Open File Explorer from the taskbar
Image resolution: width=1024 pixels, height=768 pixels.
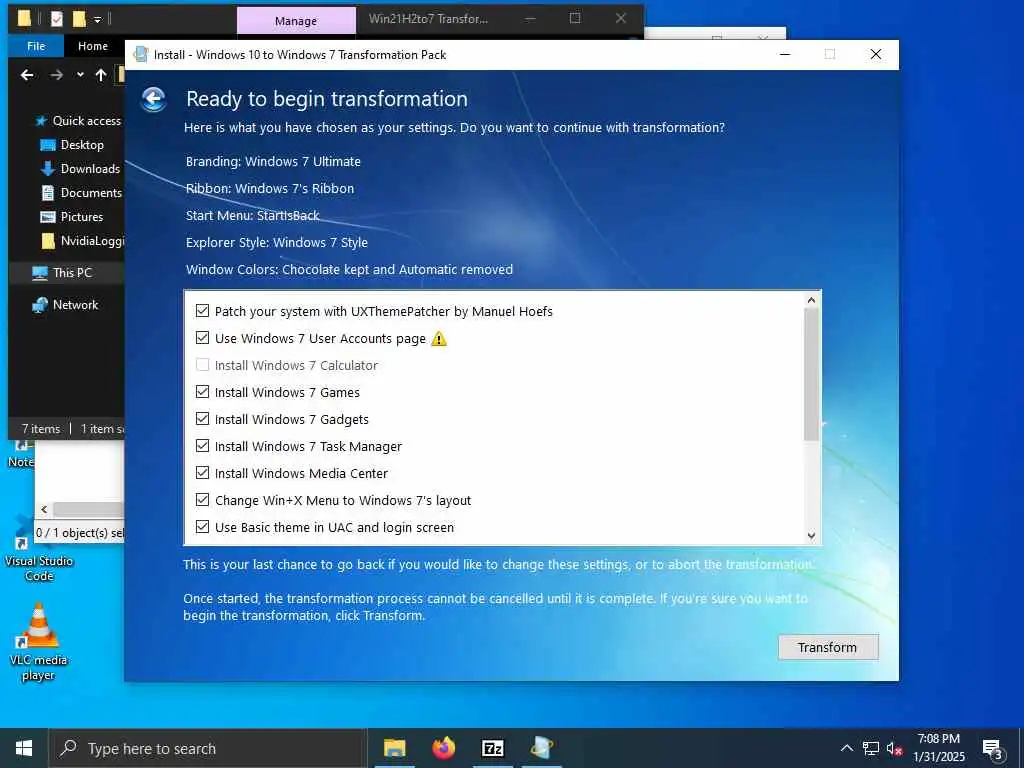click(x=394, y=748)
